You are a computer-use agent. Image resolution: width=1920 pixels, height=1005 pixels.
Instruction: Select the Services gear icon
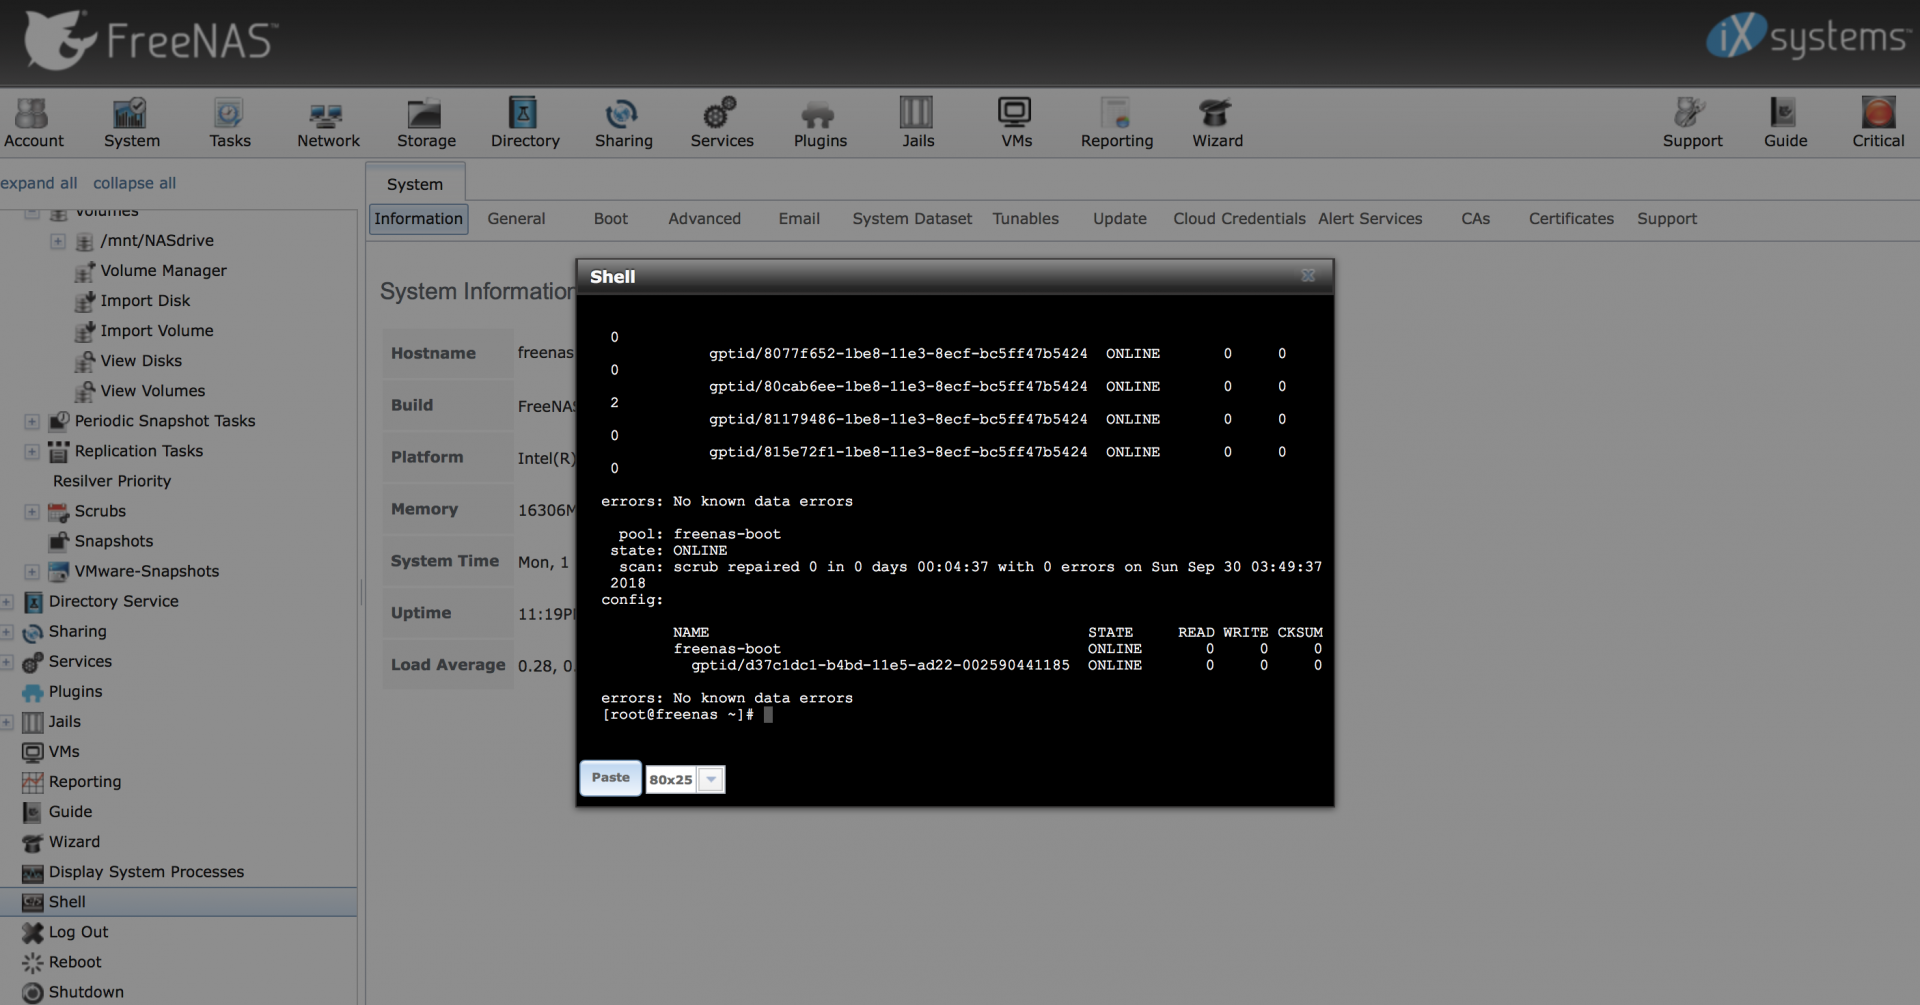click(721, 114)
